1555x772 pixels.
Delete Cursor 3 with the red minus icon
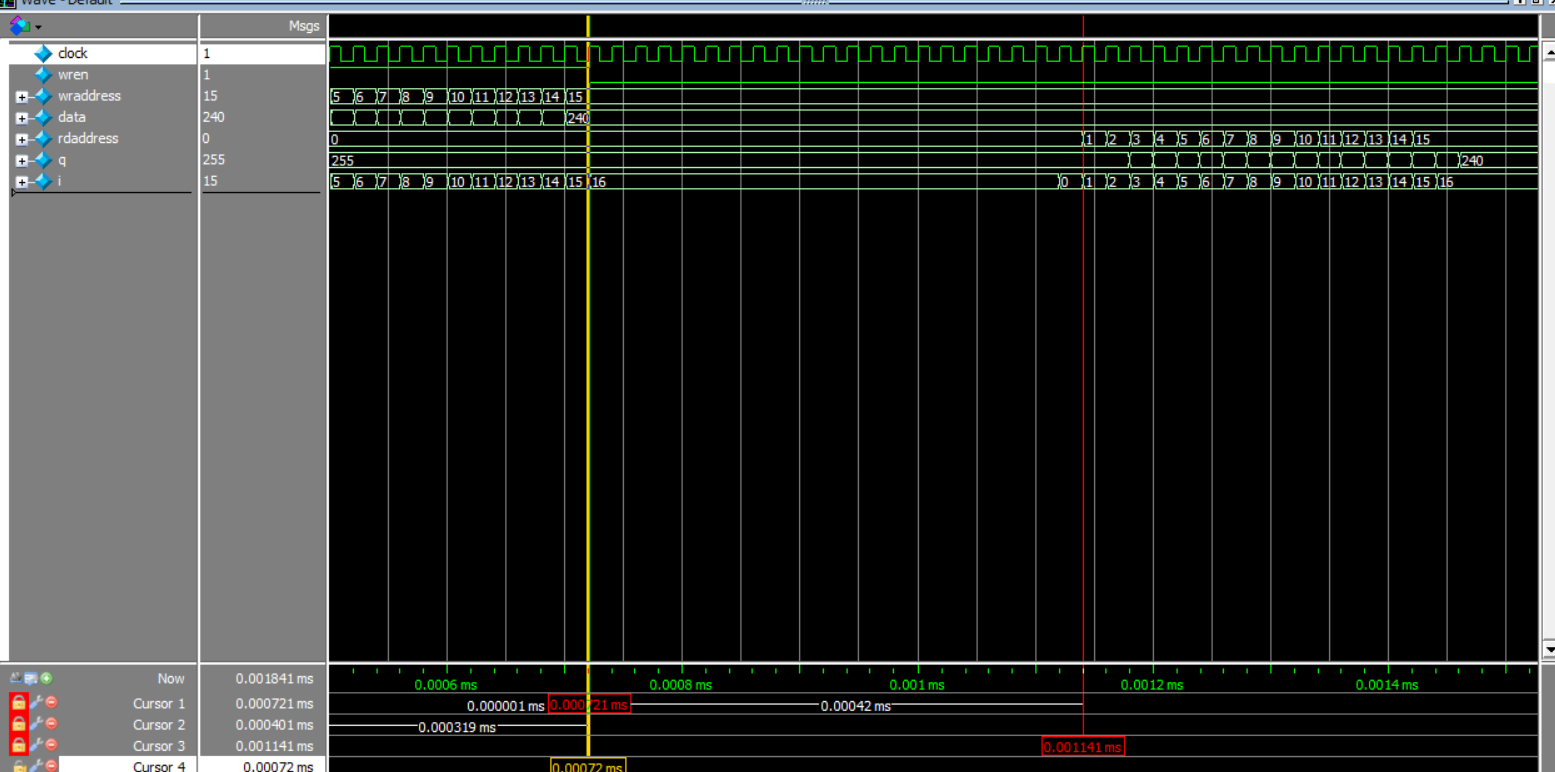50,745
